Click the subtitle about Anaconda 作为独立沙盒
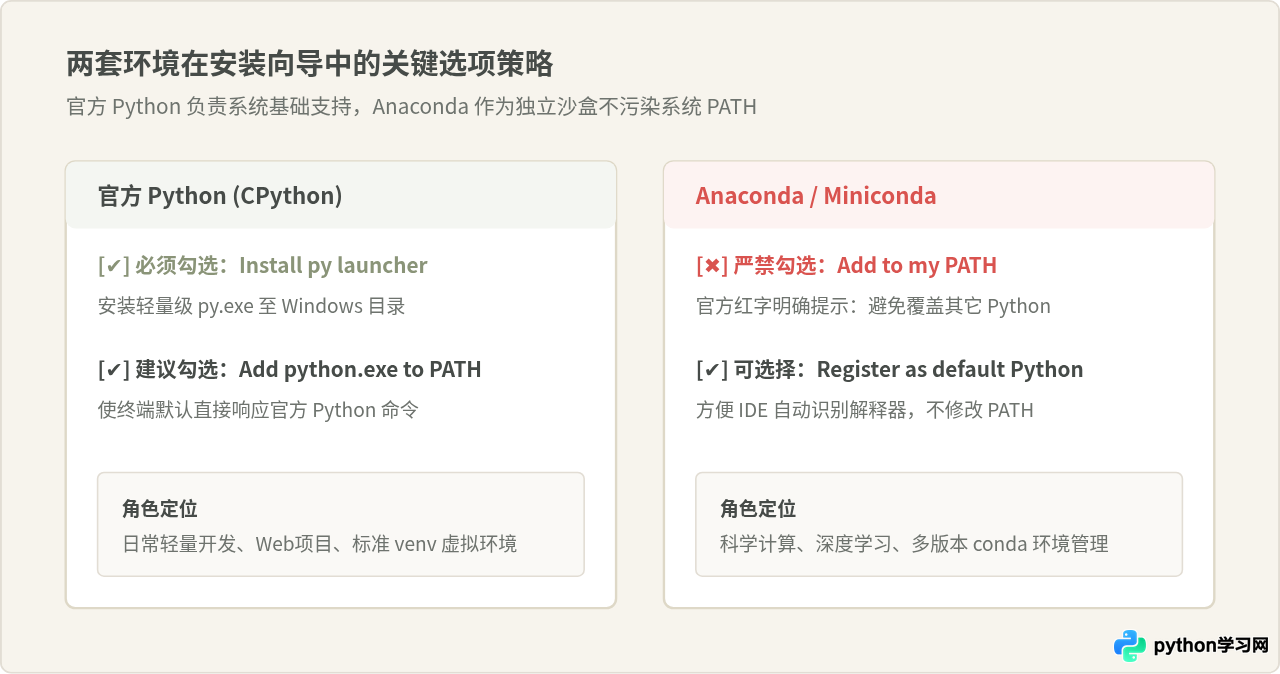Viewport: 1280px width, 674px height. (411, 106)
